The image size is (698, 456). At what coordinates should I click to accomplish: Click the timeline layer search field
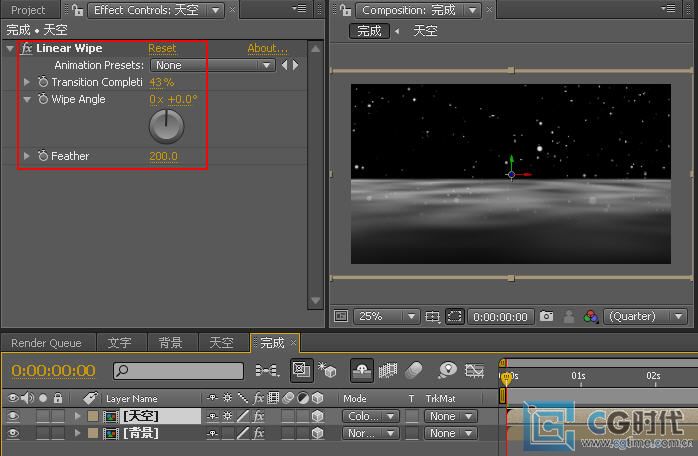[179, 370]
